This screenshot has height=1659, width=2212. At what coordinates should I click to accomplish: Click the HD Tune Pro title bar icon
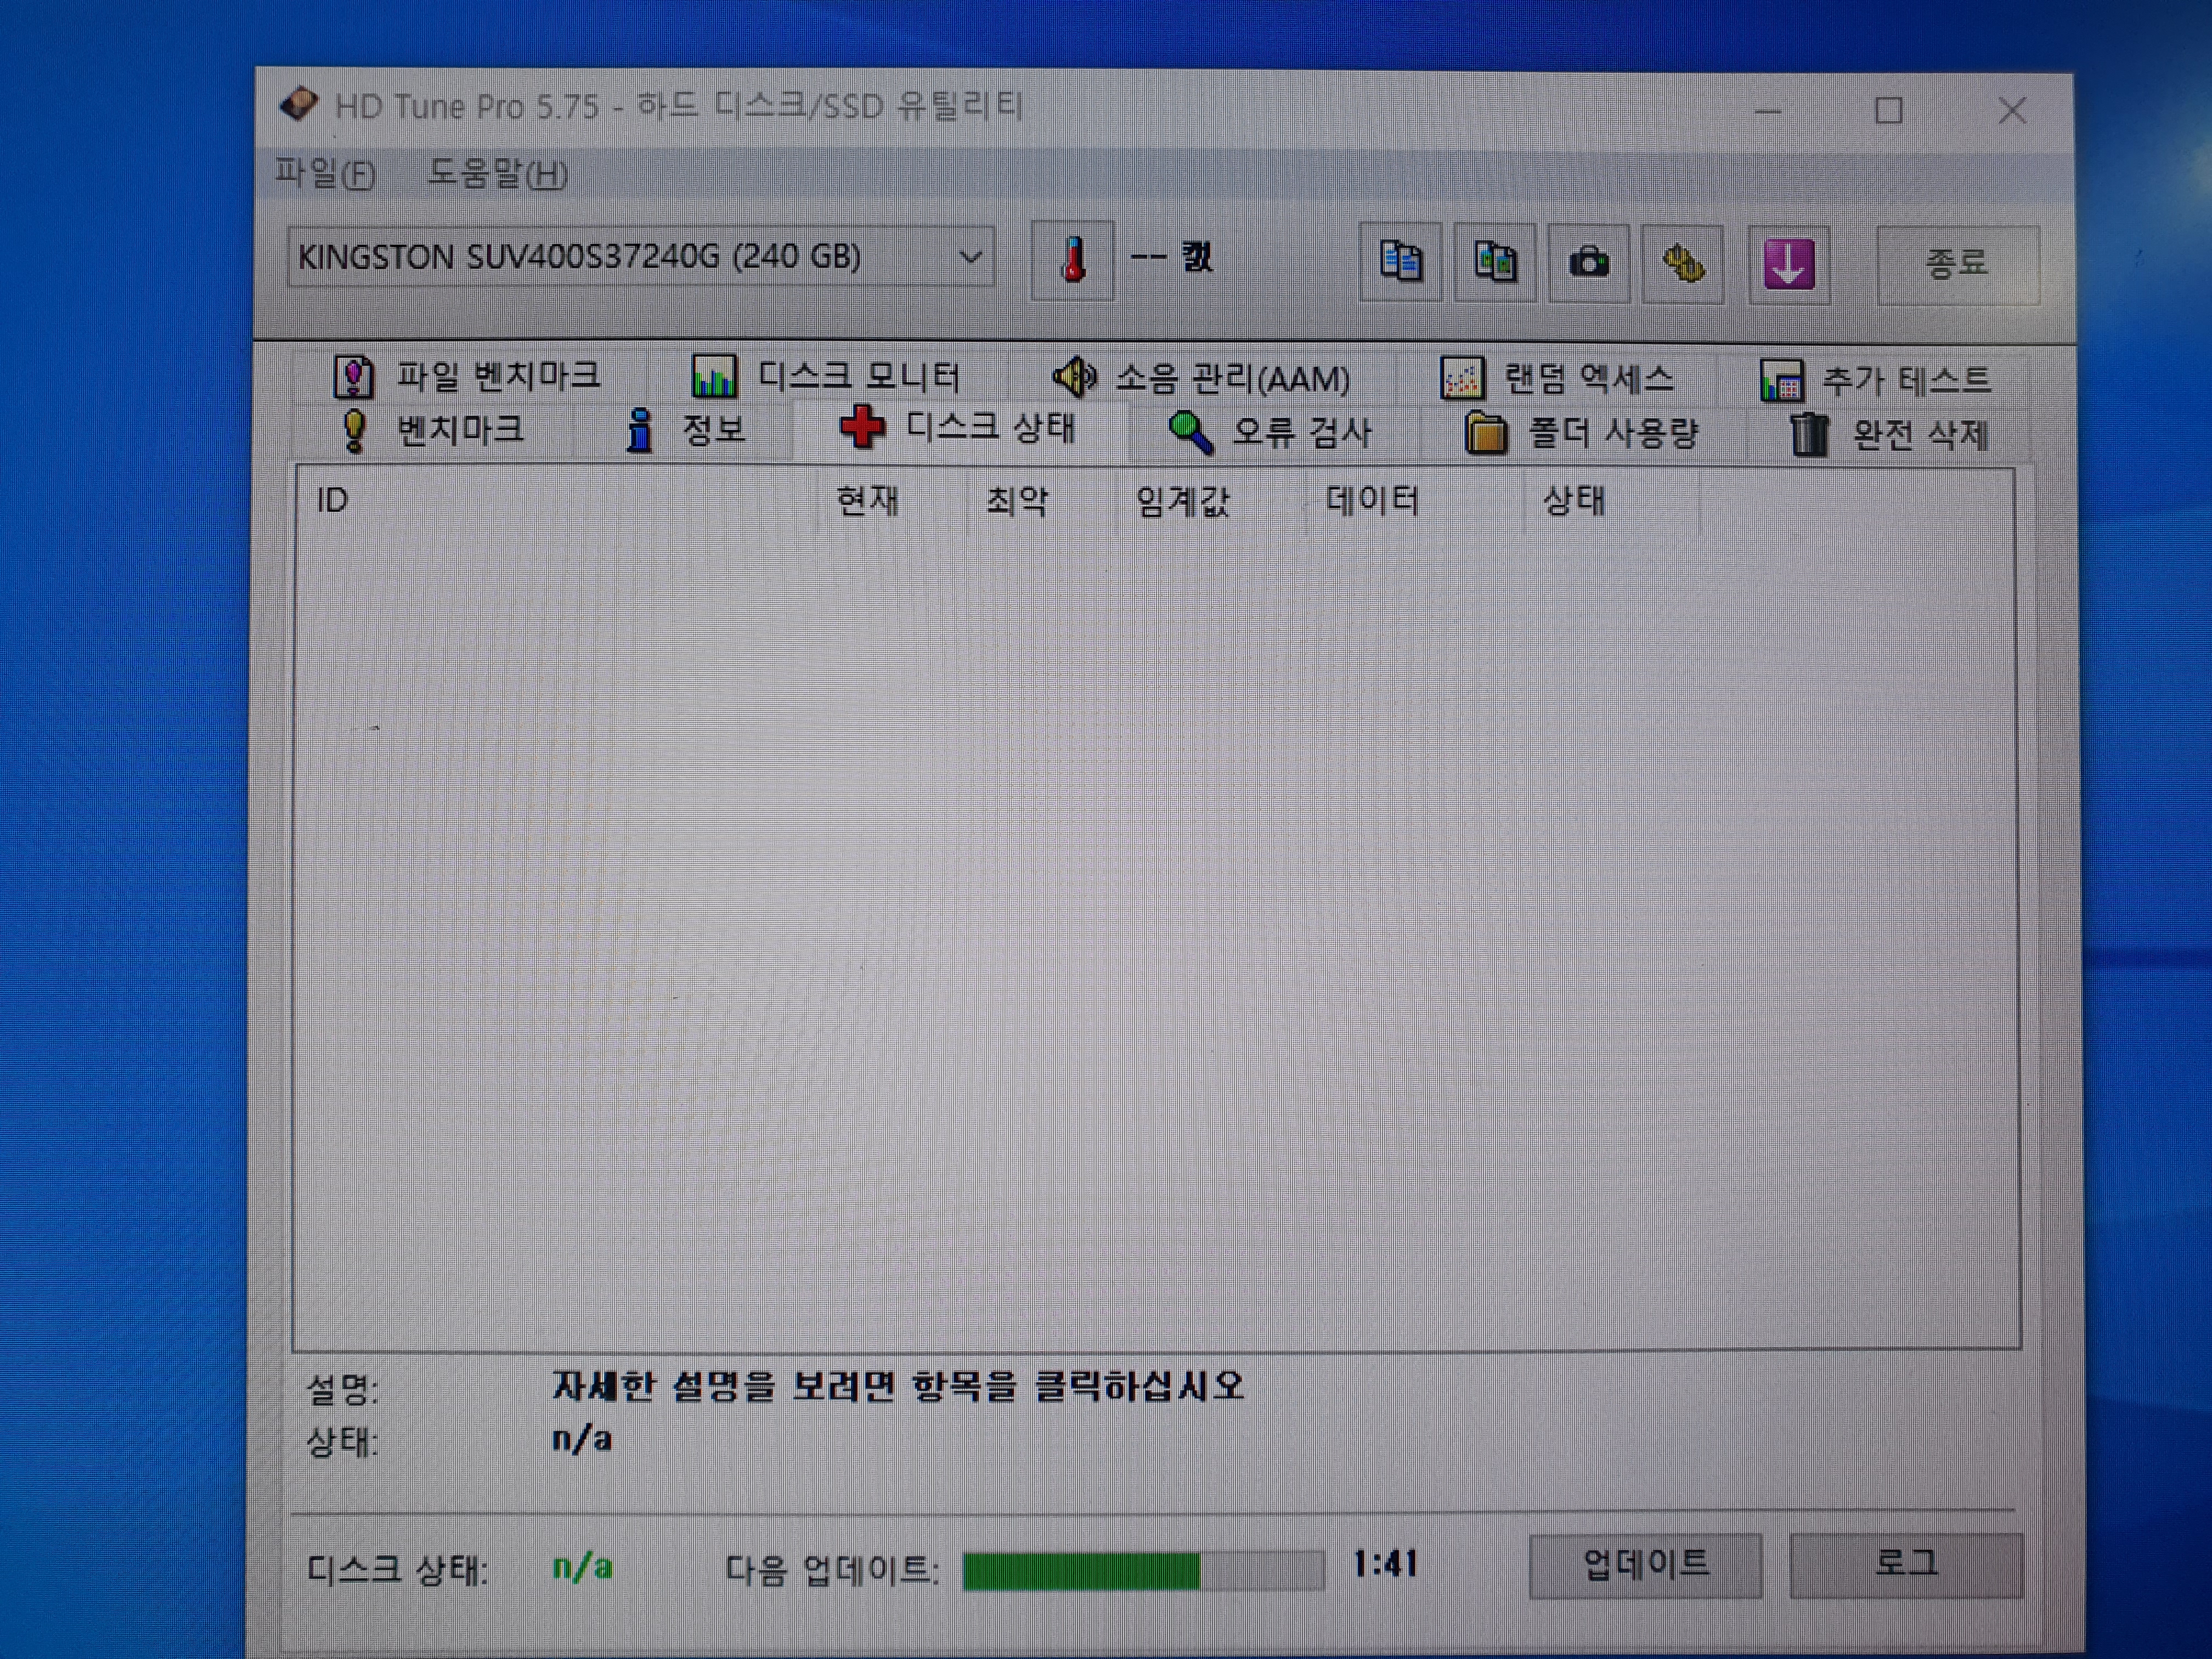click(x=299, y=104)
